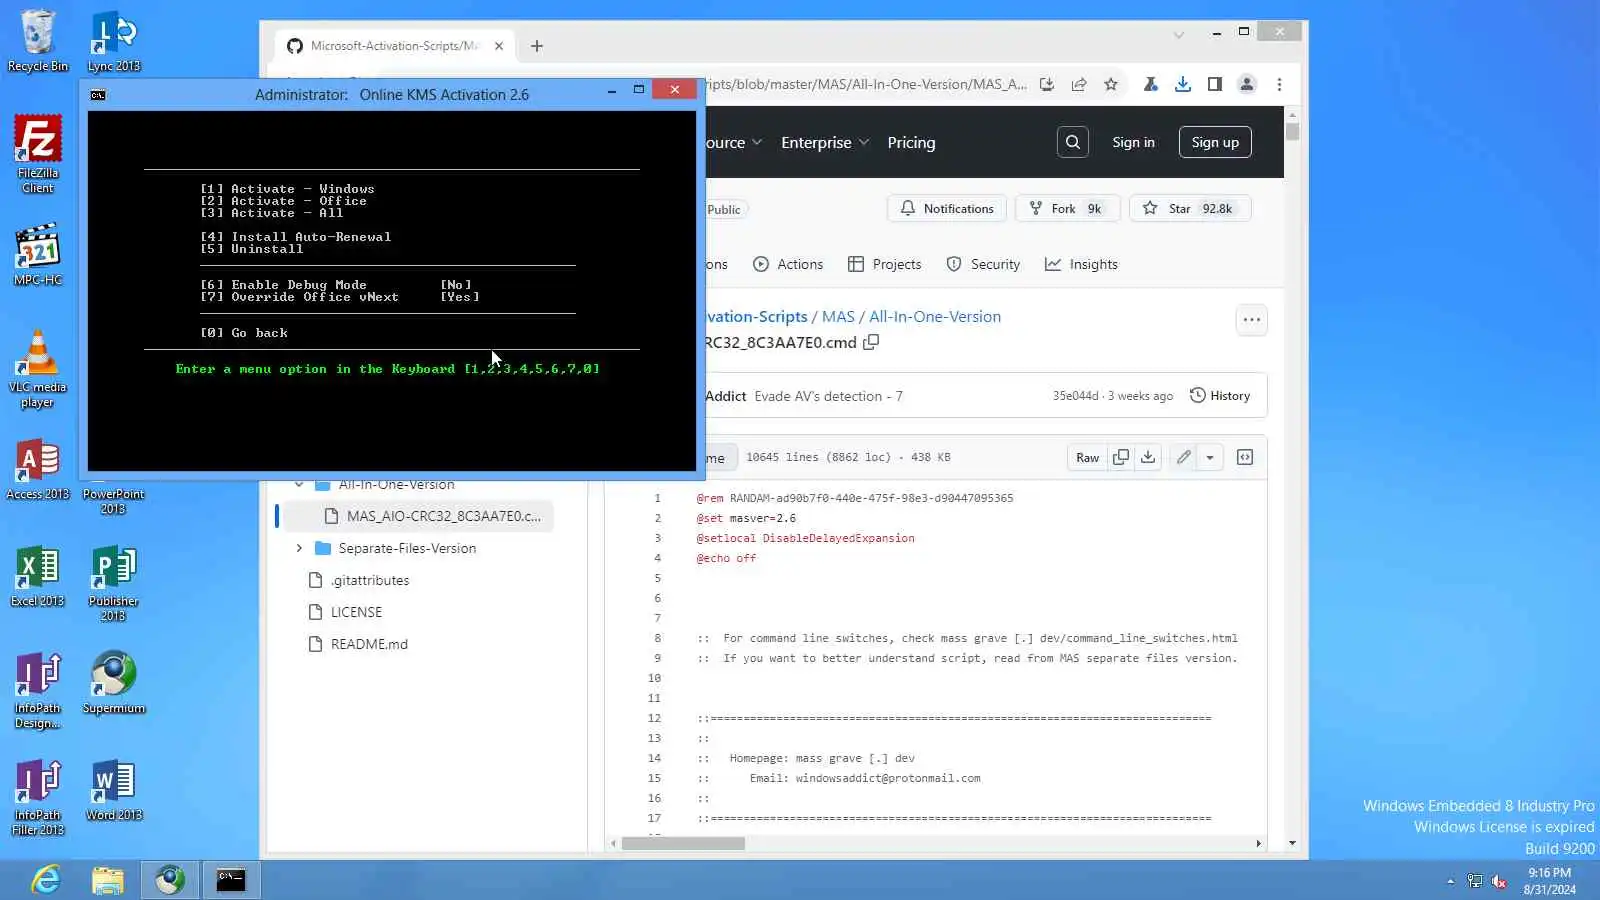Open a new browser tab

537,46
